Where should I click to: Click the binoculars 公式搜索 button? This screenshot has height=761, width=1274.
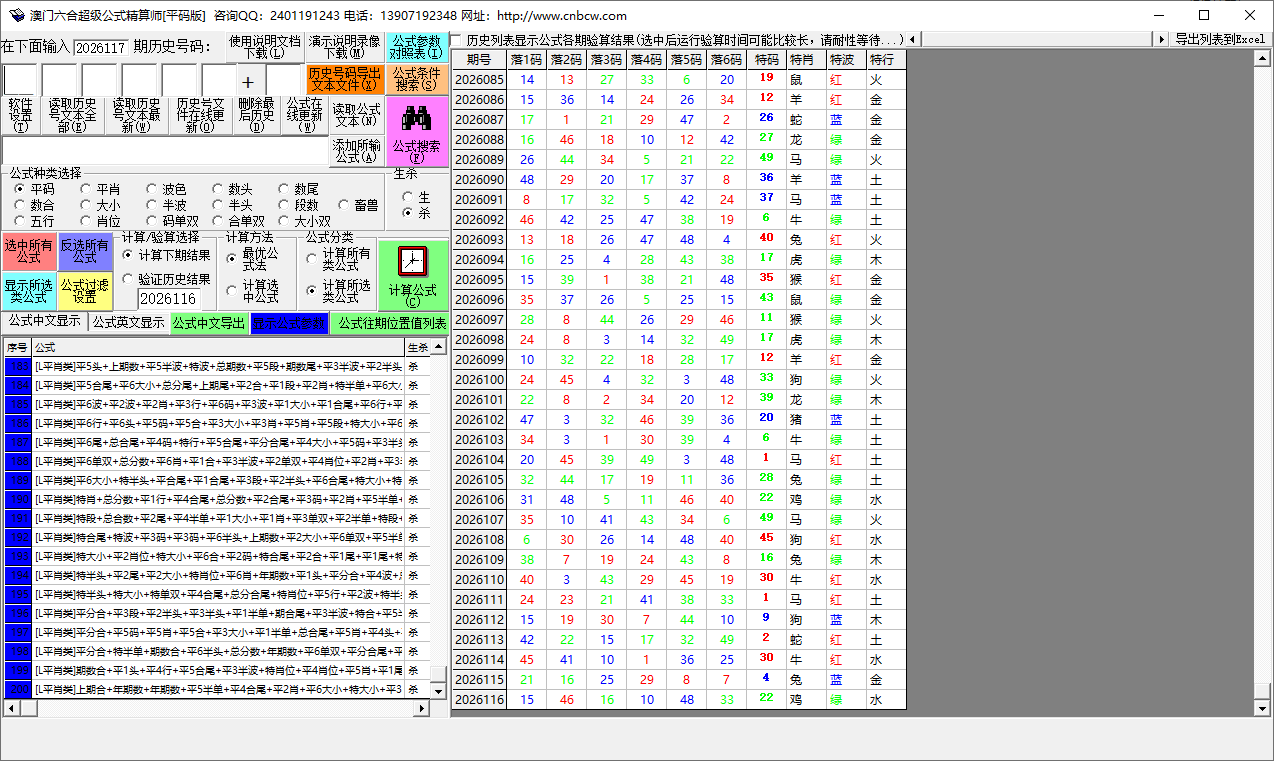point(416,131)
